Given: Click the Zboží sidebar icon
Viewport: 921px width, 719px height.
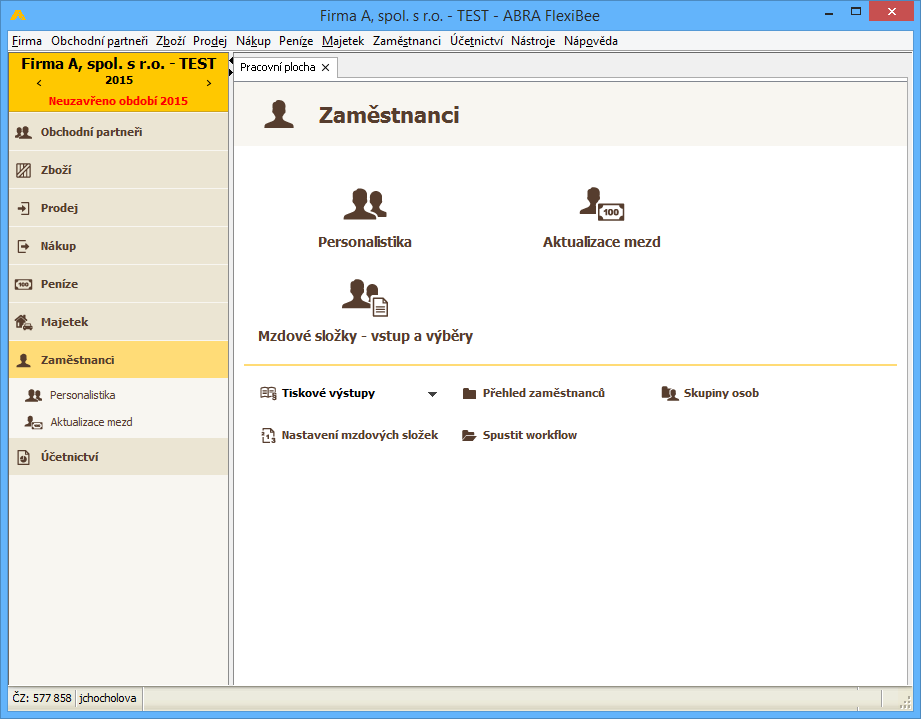Looking at the screenshot, I should click(23, 170).
